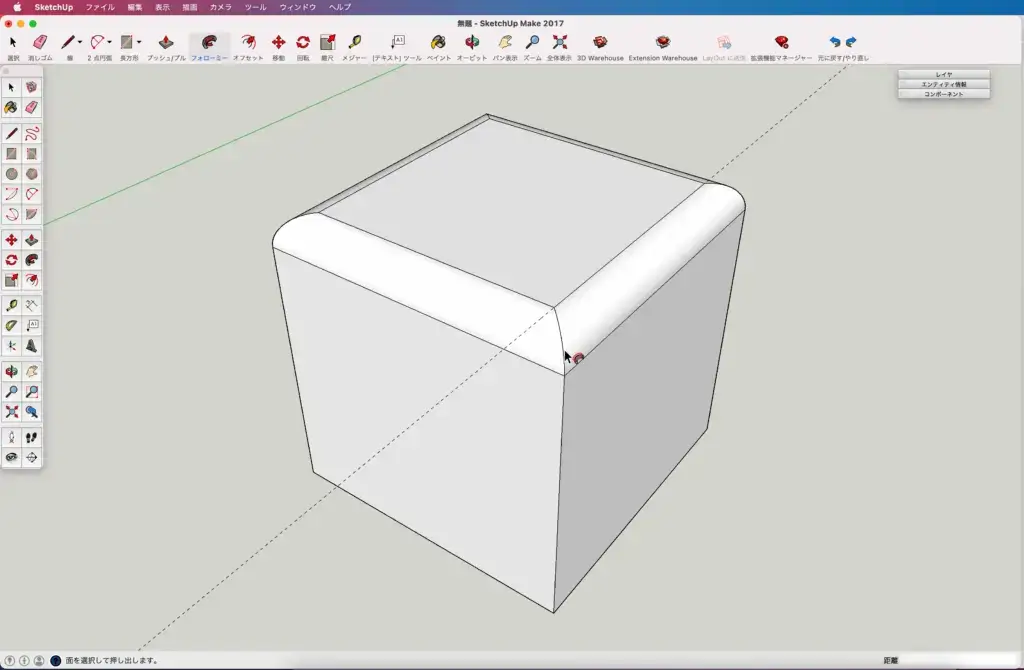
Task: Open the ヘルプ menu
Action: tap(340, 7)
